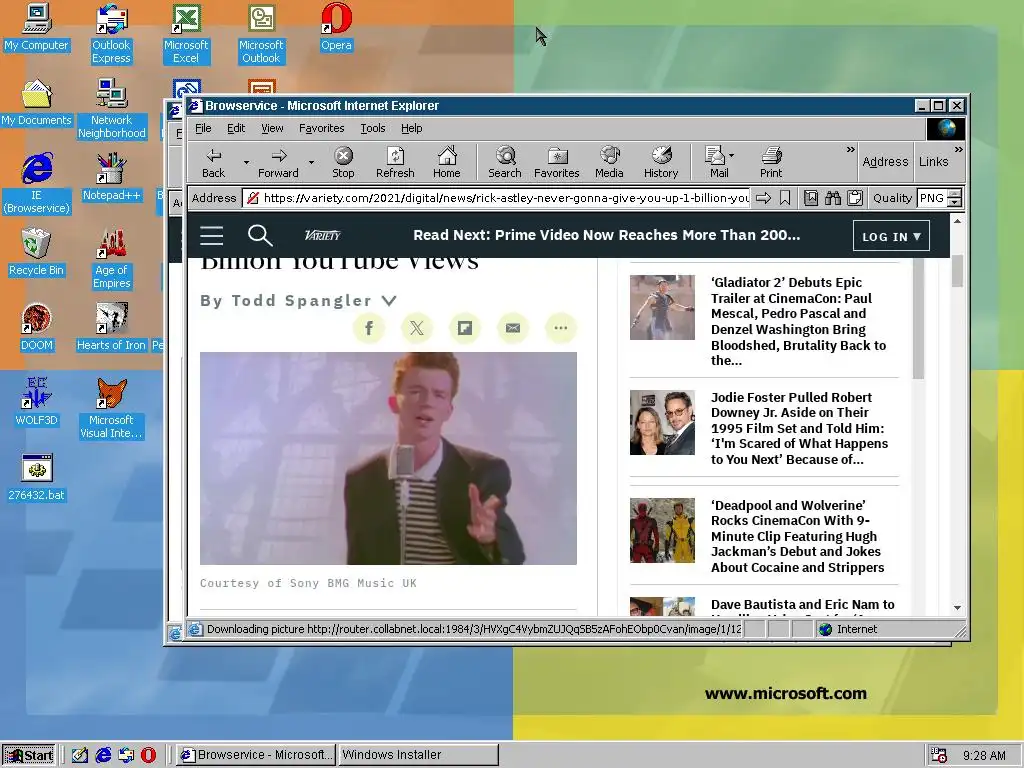Open the Edit menu
The height and width of the screenshot is (768, 1024).
pyautogui.click(x=236, y=128)
